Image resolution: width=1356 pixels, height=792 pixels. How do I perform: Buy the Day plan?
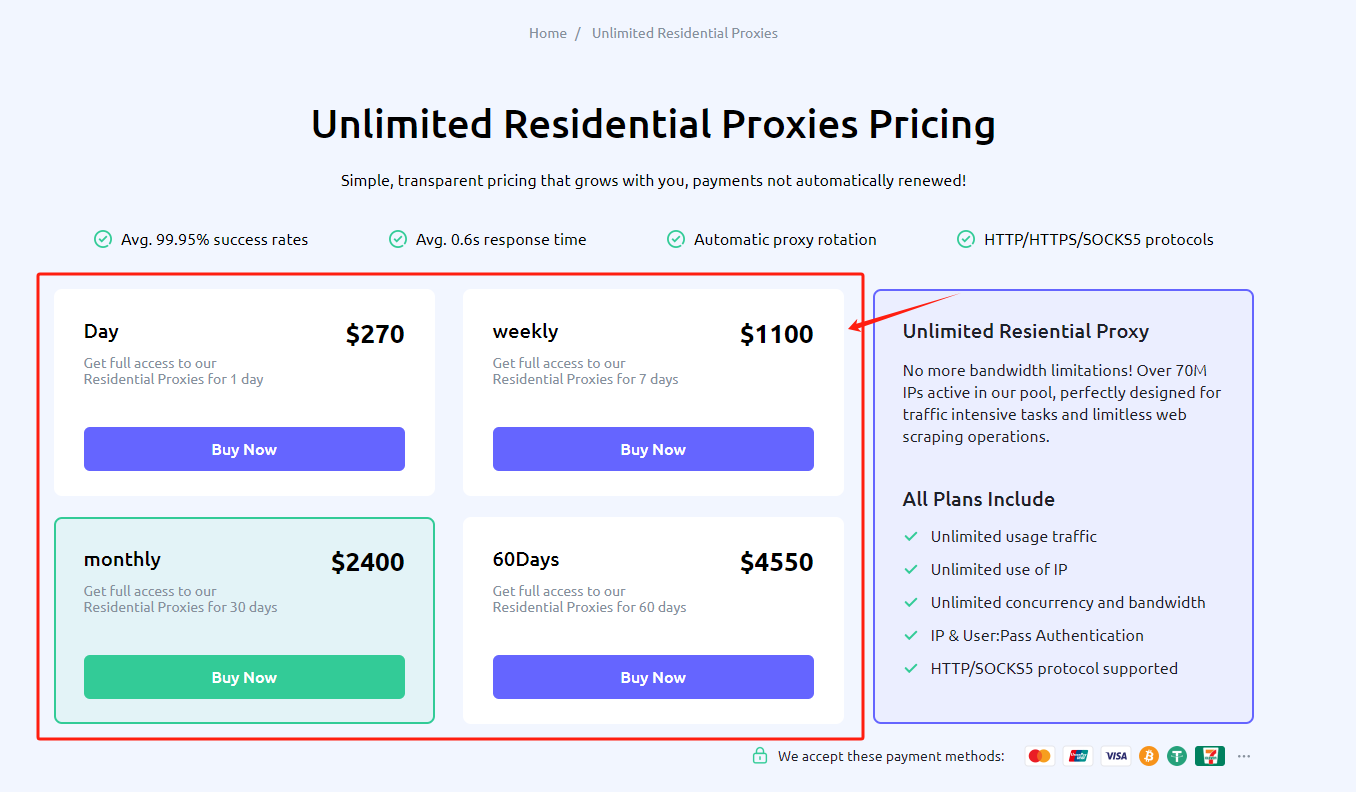pyautogui.click(x=244, y=449)
